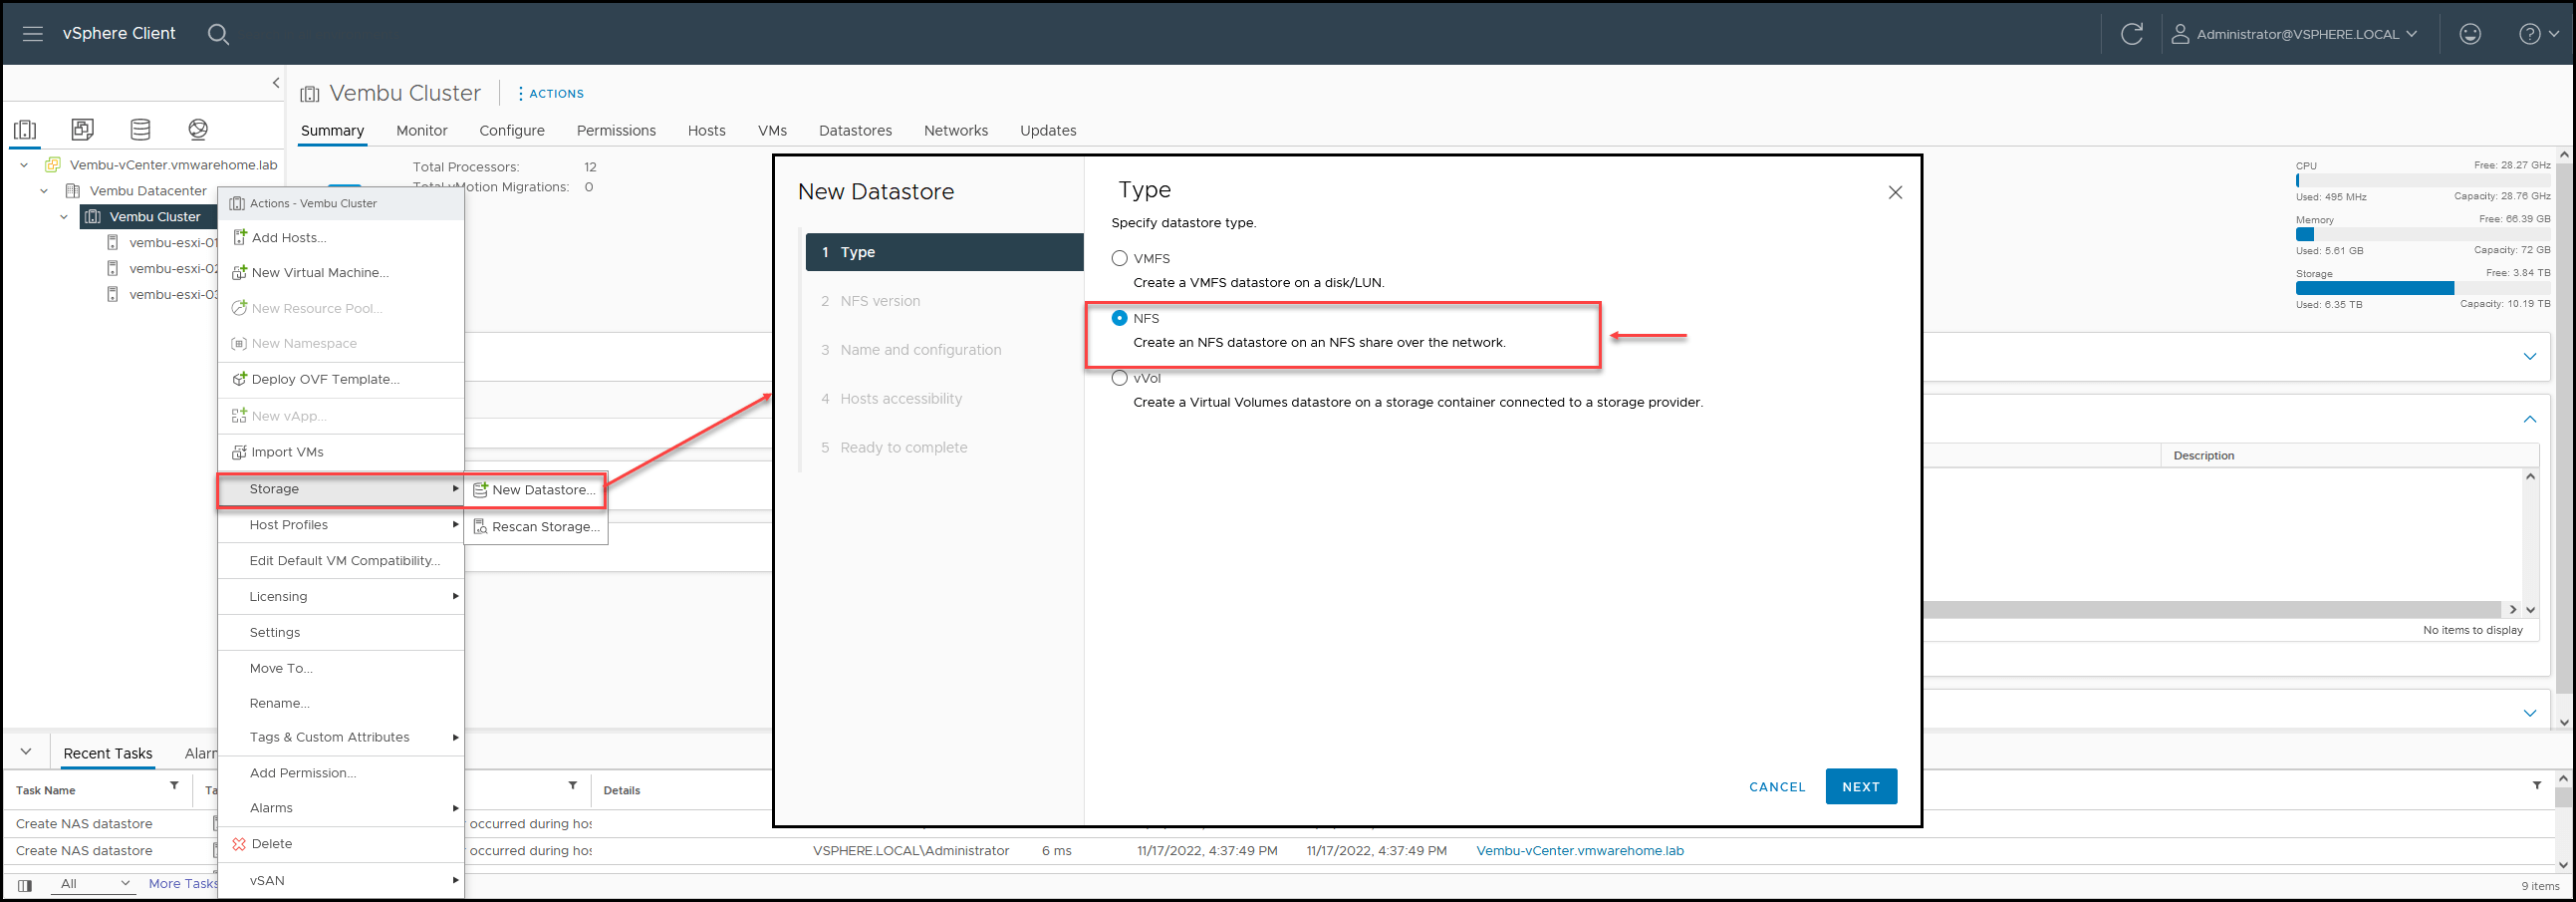Switch to Networking inventory view
Screen dimensions: 2576x902
pyautogui.click(x=198, y=129)
